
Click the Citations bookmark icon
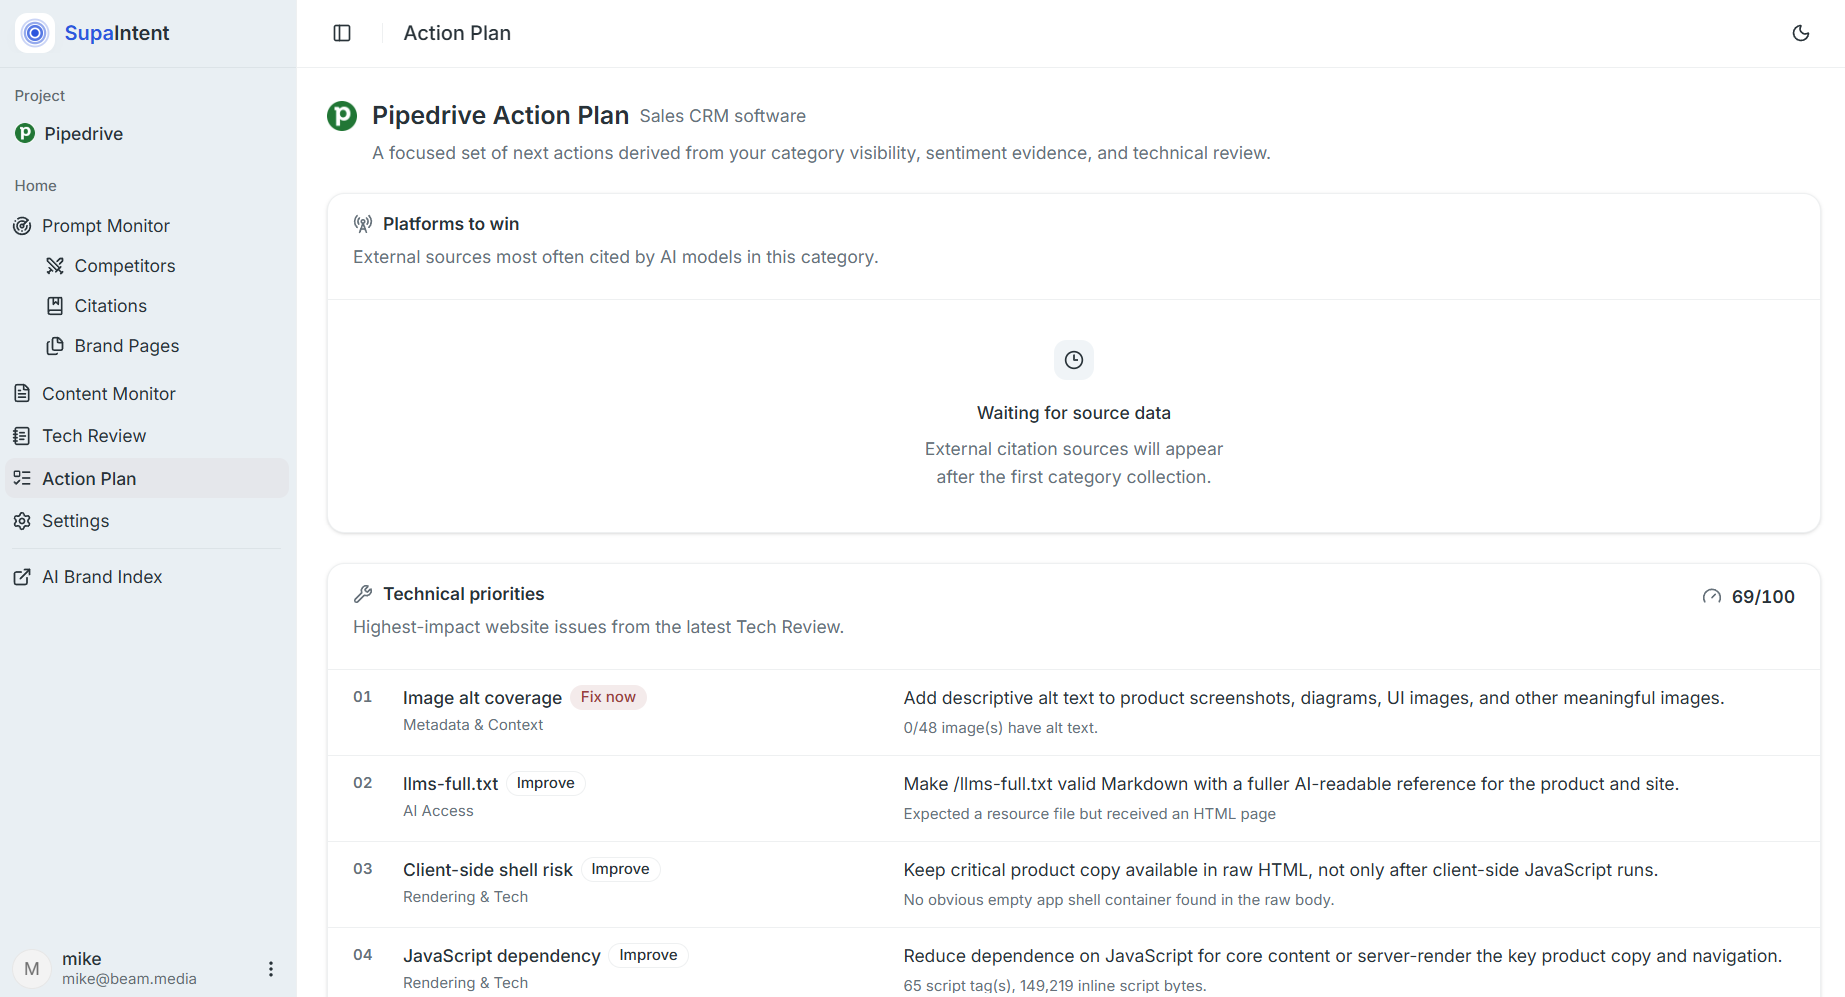(55, 306)
